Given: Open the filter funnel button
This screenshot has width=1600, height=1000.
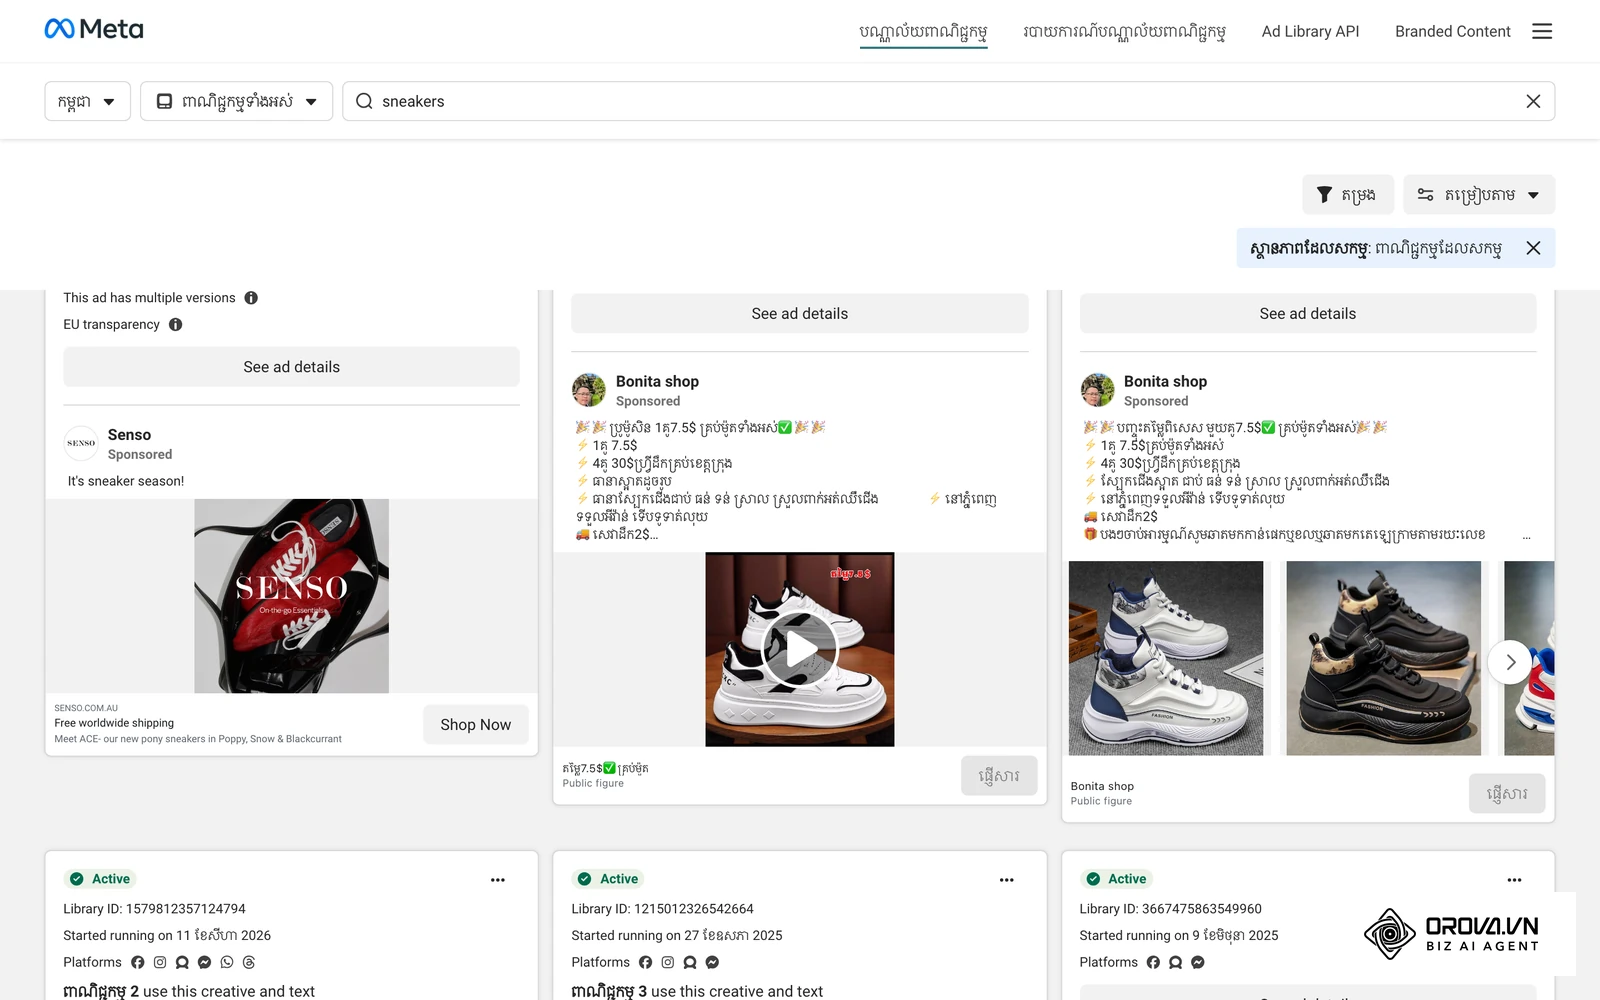Looking at the screenshot, I should [x=1347, y=194].
